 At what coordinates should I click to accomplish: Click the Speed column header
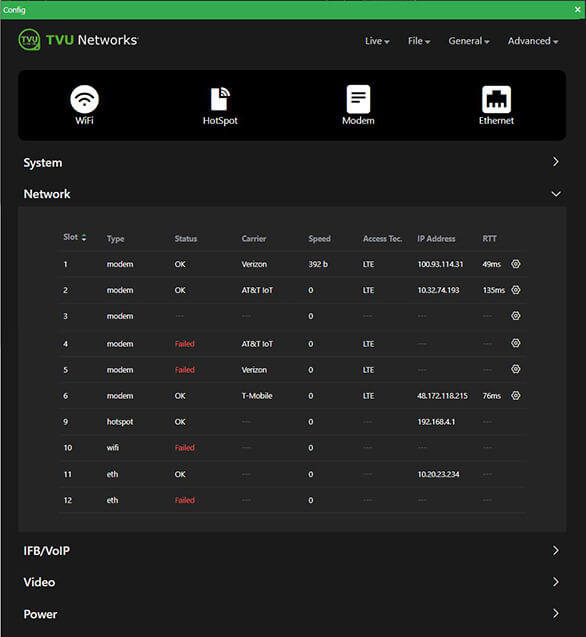coord(319,238)
